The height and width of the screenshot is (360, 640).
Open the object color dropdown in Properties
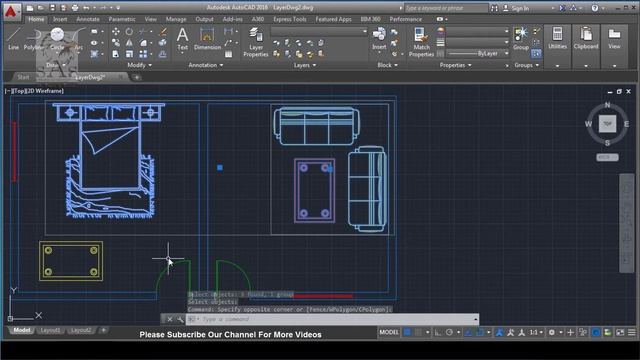[x=478, y=31]
